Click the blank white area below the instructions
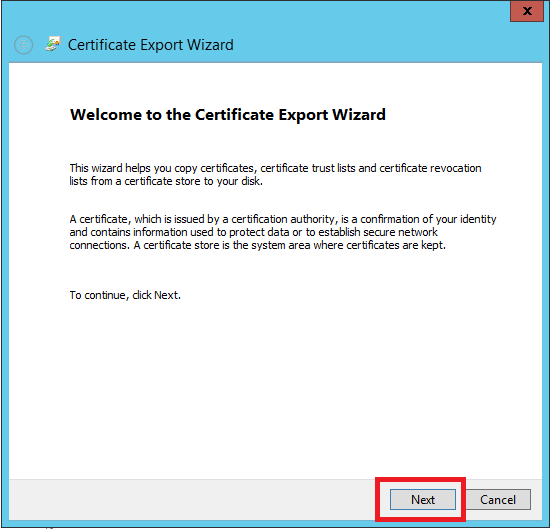The height and width of the screenshot is (529, 556). click(275, 390)
